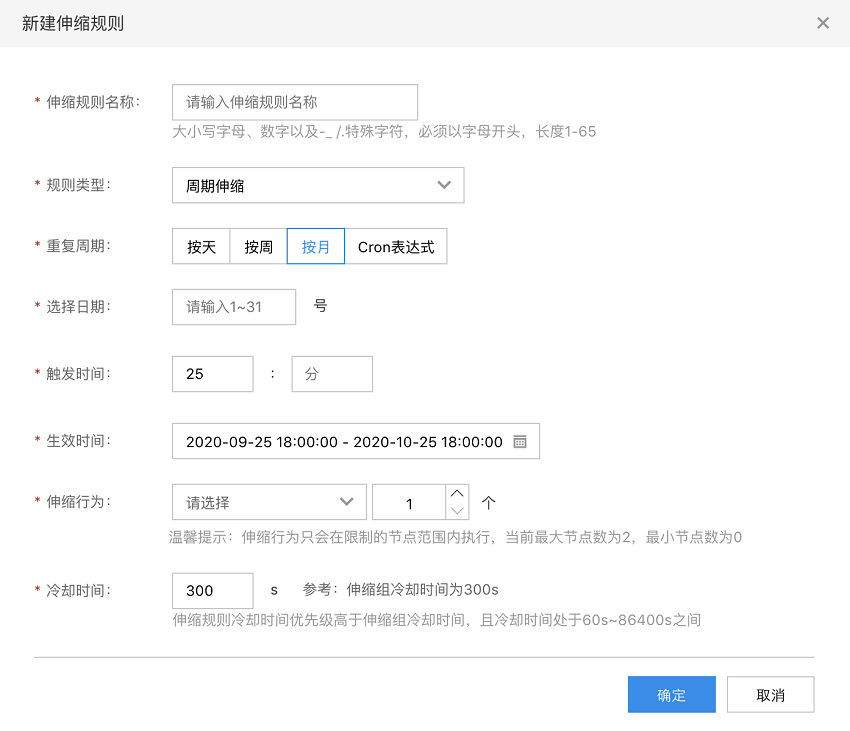Viewport: 850px width, 731px height.
Task: Focus the 伸缩规则名称 input field
Action: click(x=295, y=102)
